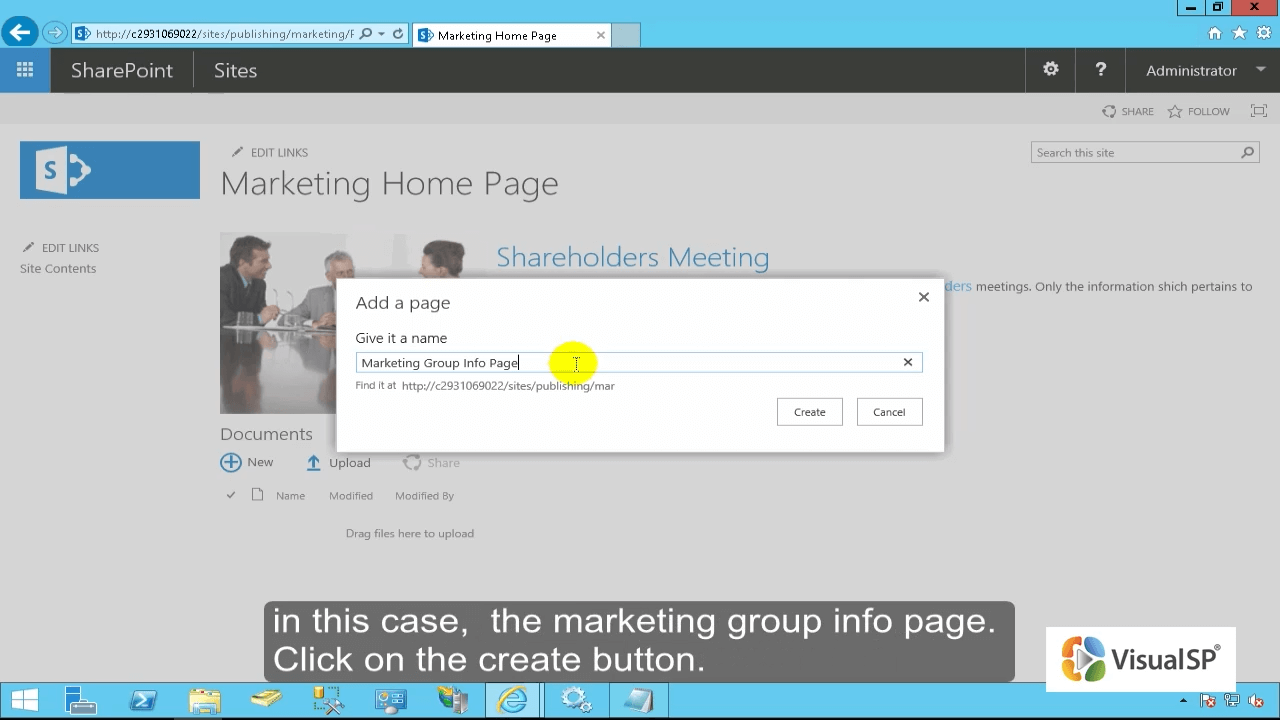Refresh the page in the browser
Viewport: 1280px width, 720px height.
point(398,34)
